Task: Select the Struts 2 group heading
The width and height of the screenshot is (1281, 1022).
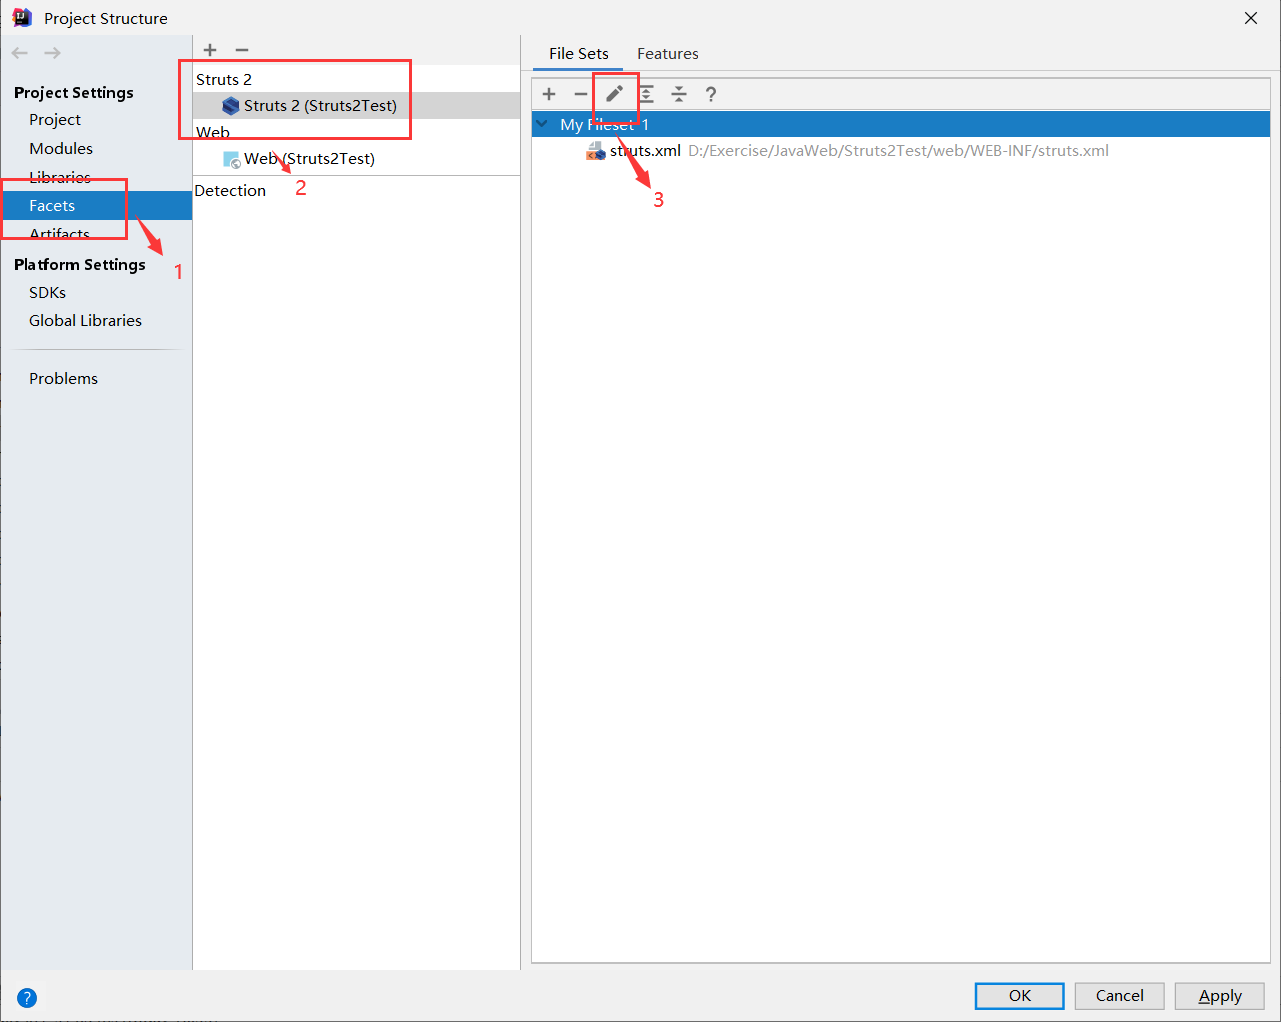Action: 224,80
